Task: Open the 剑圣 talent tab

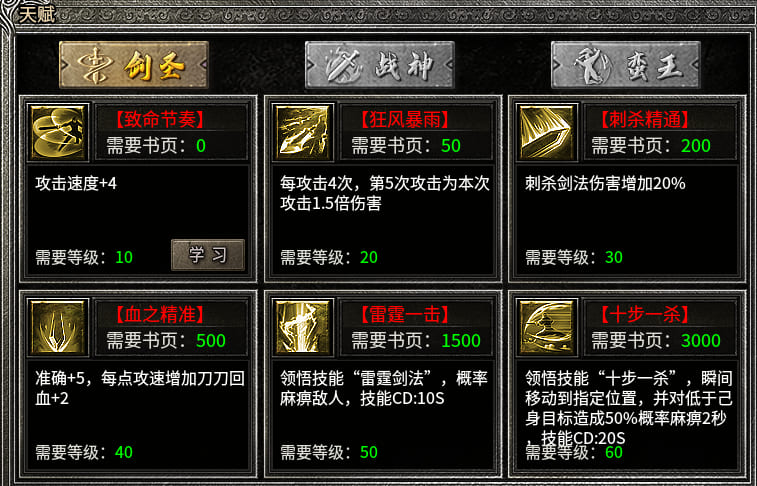Action: click(134, 65)
